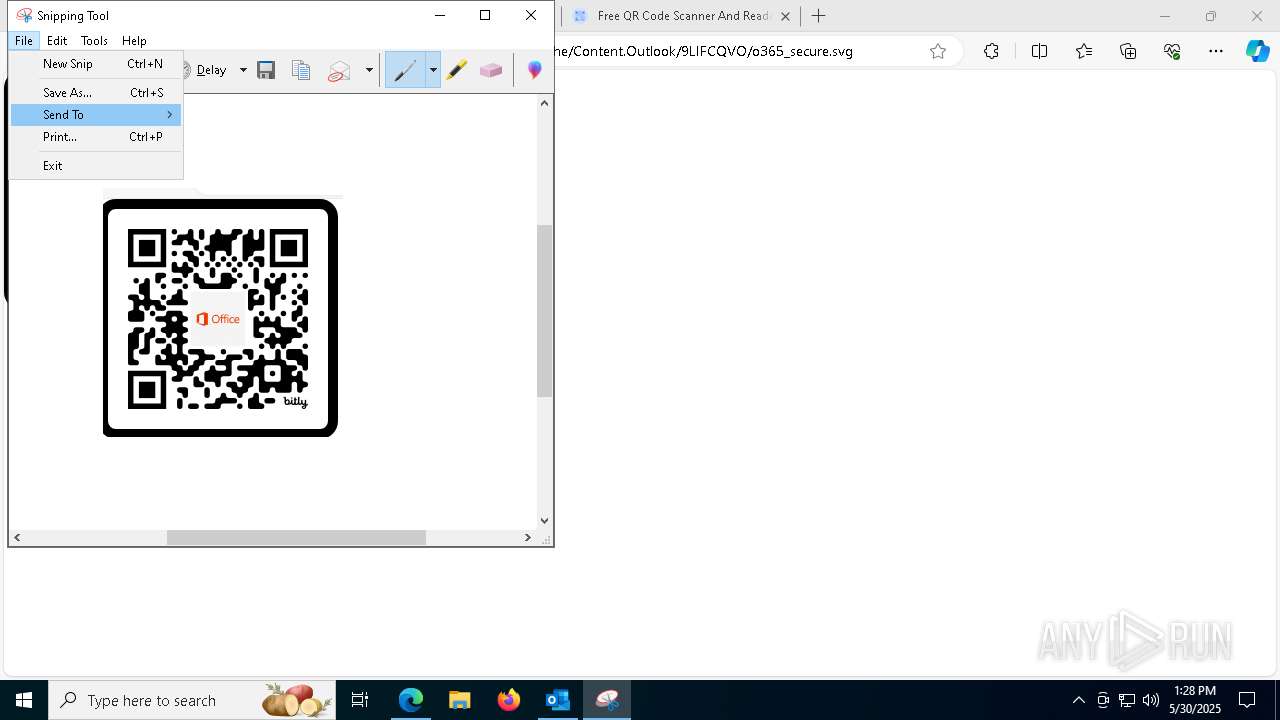Open the Edge Collections icon
This screenshot has height=720, width=1280.
(1128, 51)
